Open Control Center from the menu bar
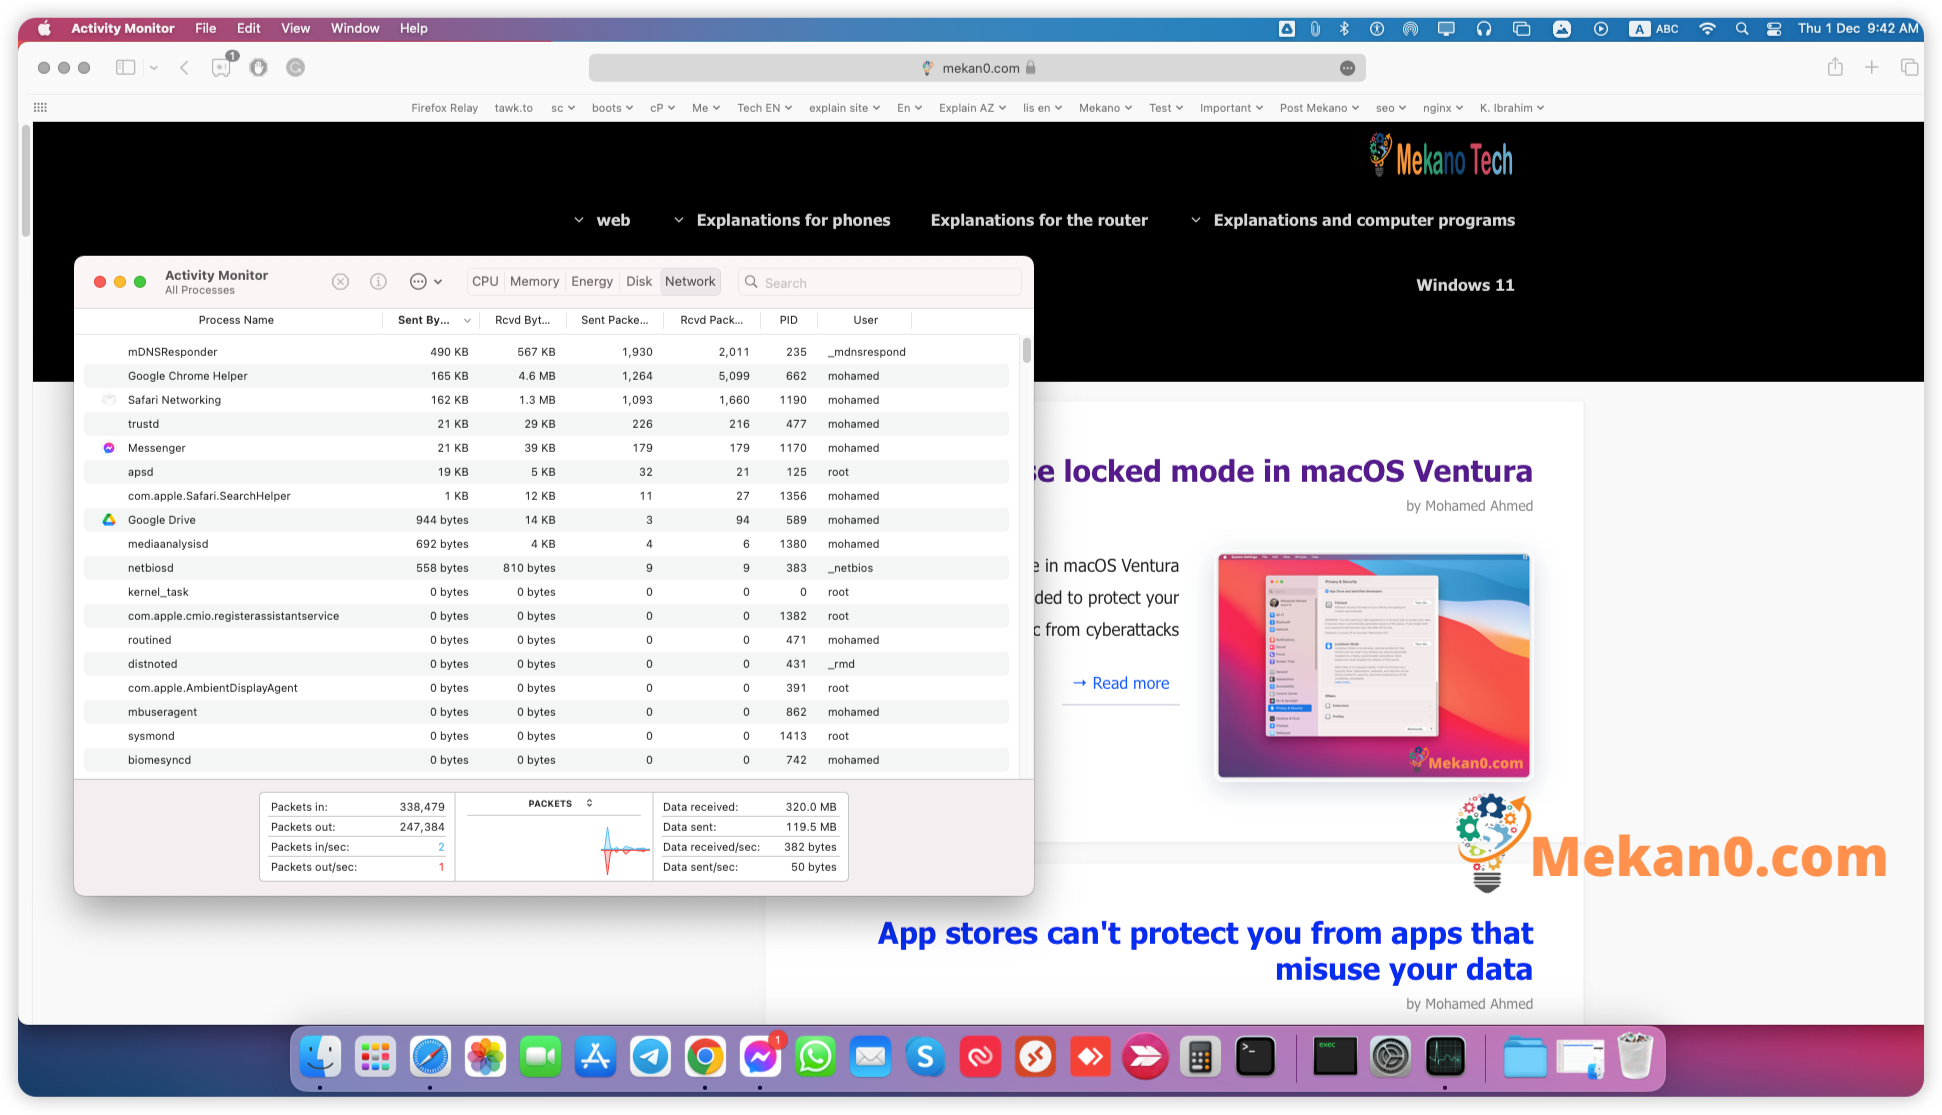This screenshot has height=1115, width=1942. pyautogui.click(x=1774, y=29)
